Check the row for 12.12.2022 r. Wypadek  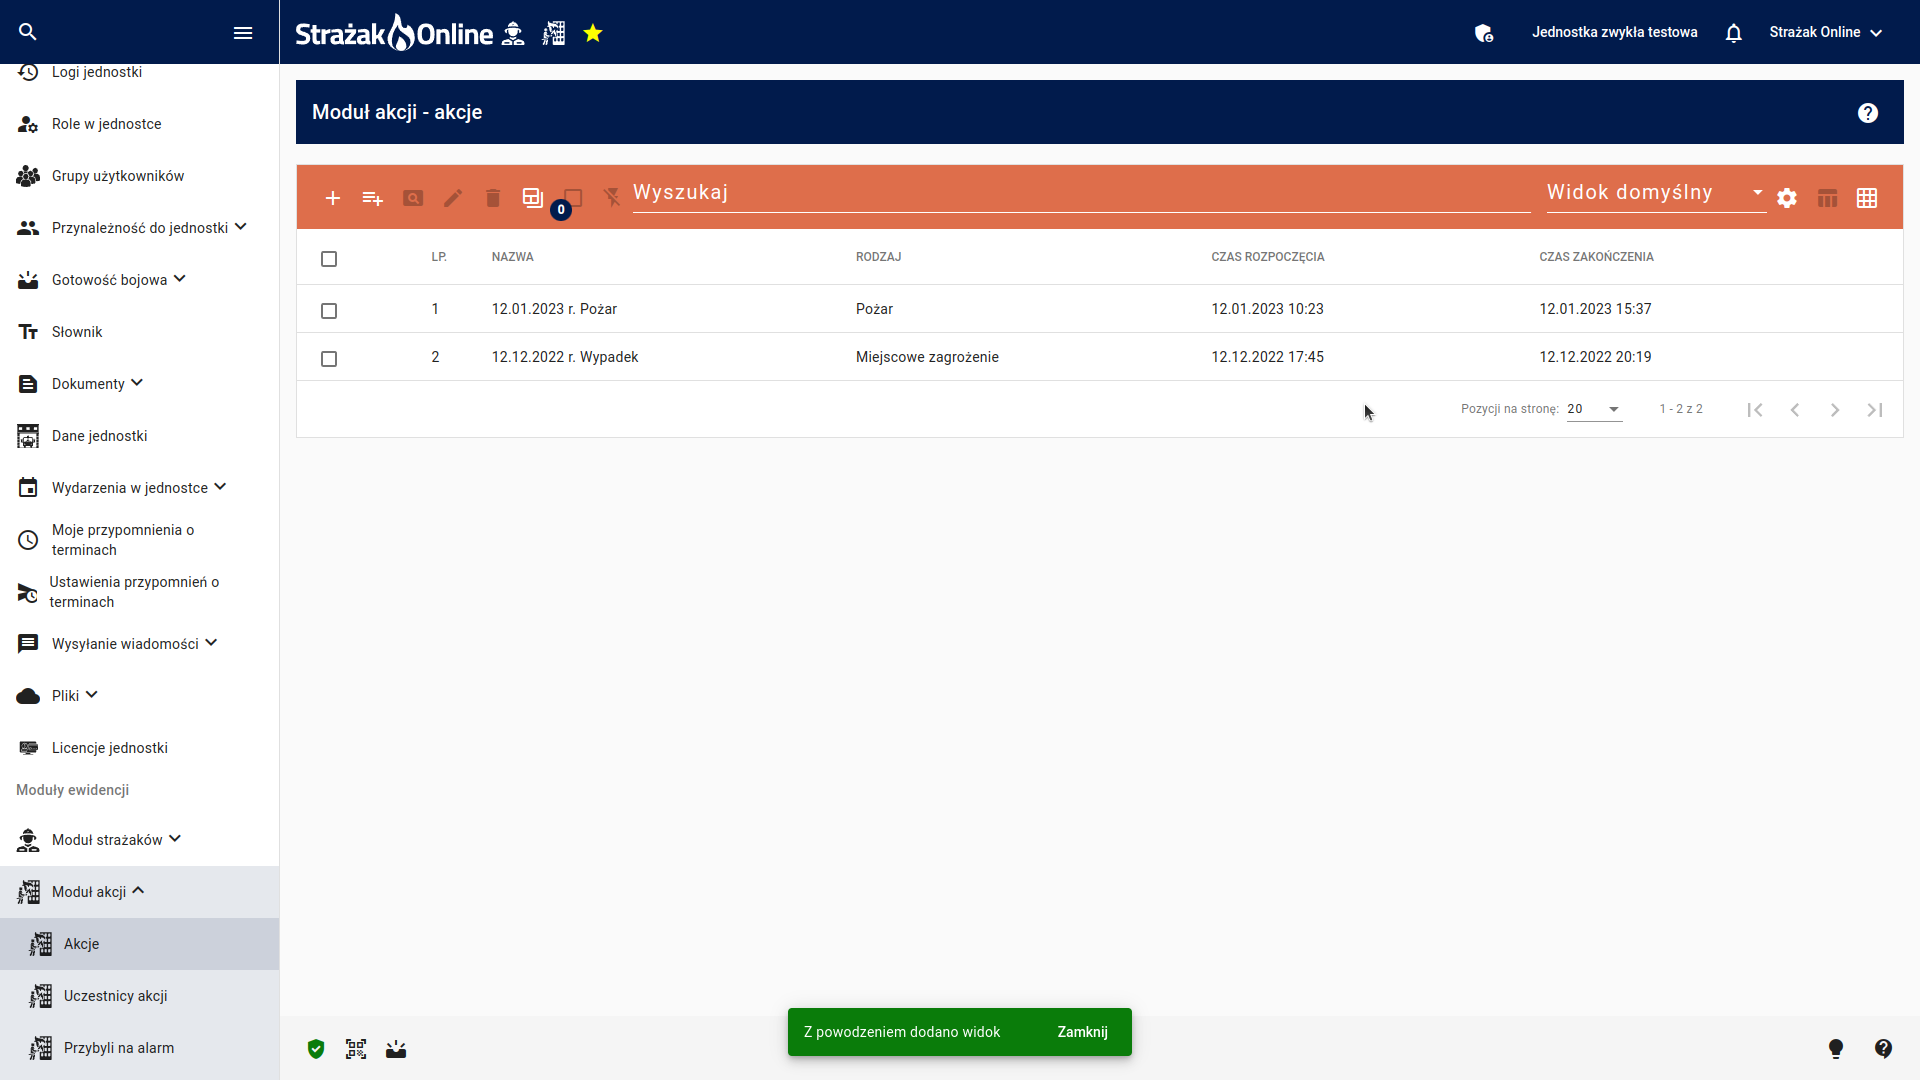(329, 359)
